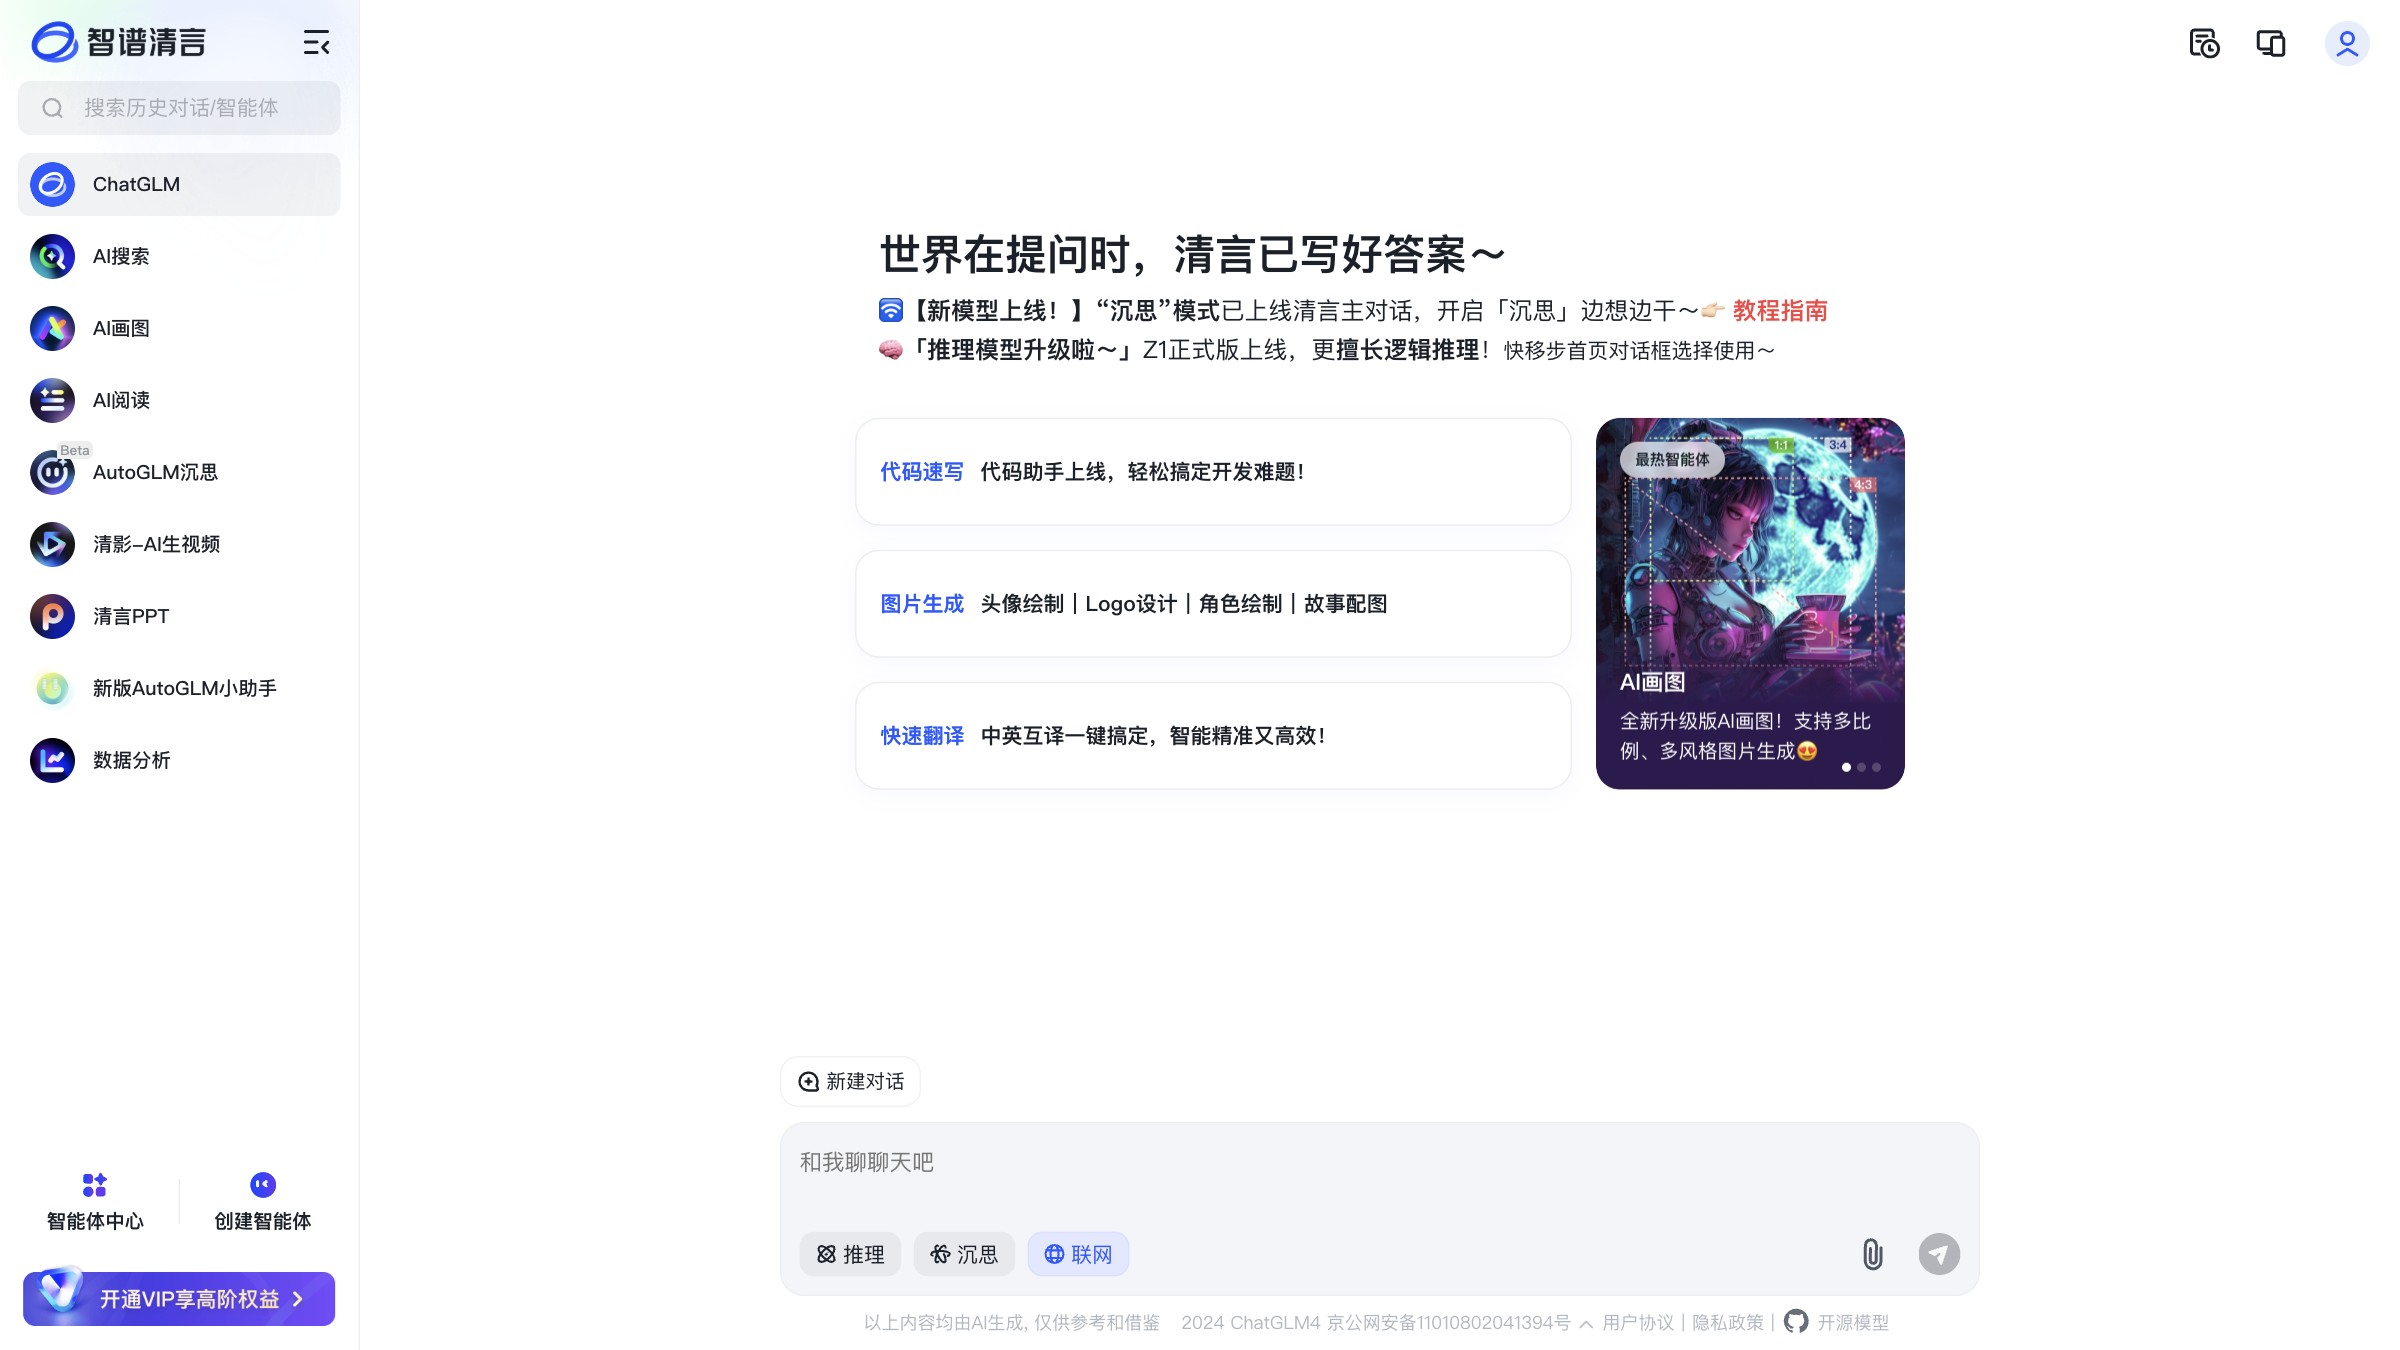View chat history from the top-right icon
2400x1350 pixels.
click(2203, 44)
